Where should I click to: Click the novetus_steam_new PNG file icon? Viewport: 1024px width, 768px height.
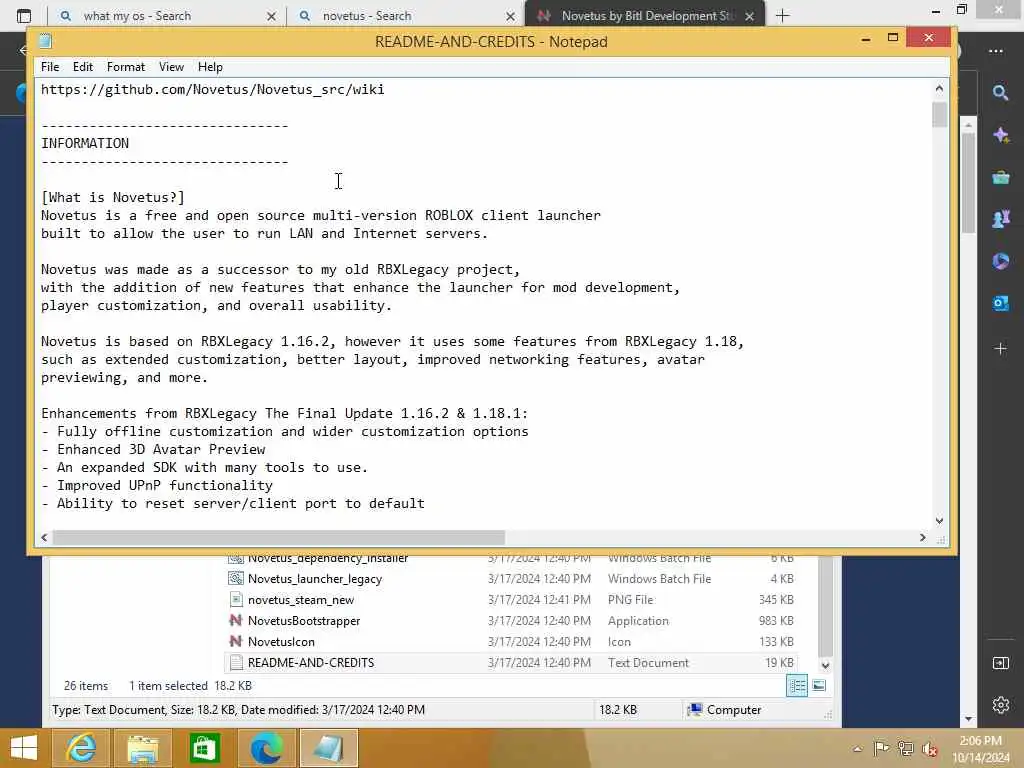tap(236, 600)
